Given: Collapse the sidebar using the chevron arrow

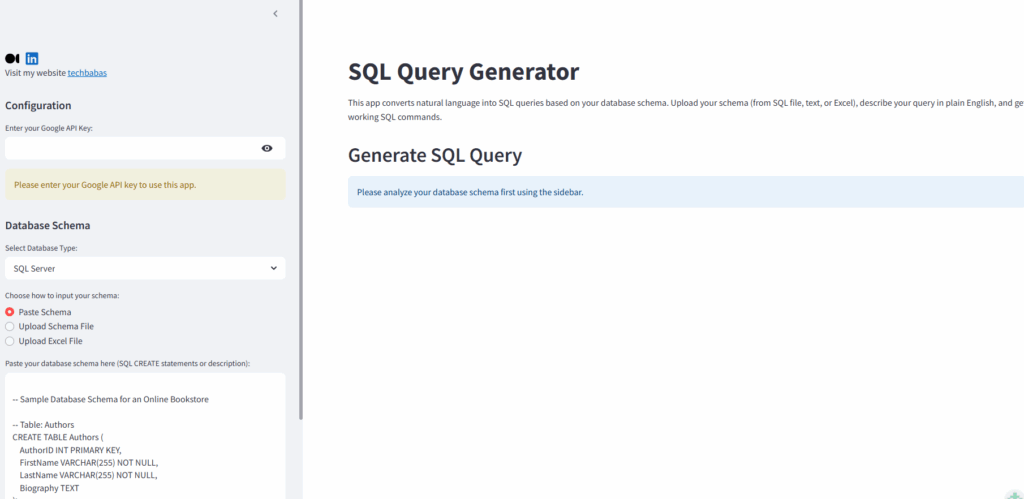Looking at the screenshot, I should (x=275, y=14).
